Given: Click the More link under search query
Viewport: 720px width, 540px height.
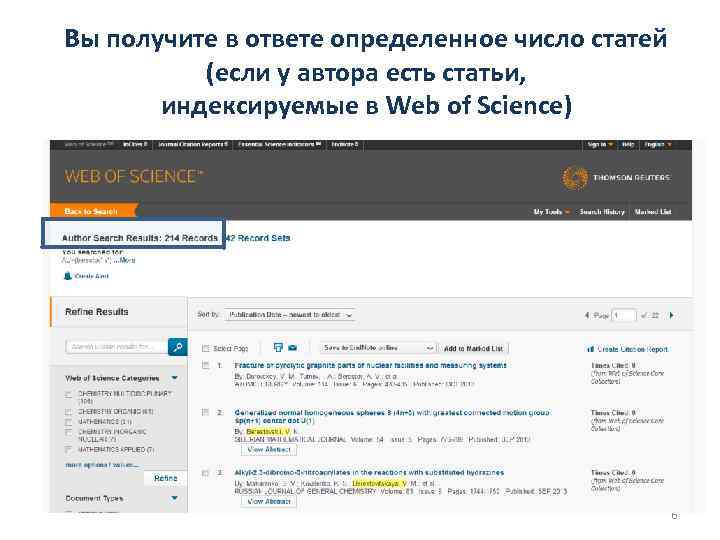Looking at the screenshot, I should (x=125, y=260).
